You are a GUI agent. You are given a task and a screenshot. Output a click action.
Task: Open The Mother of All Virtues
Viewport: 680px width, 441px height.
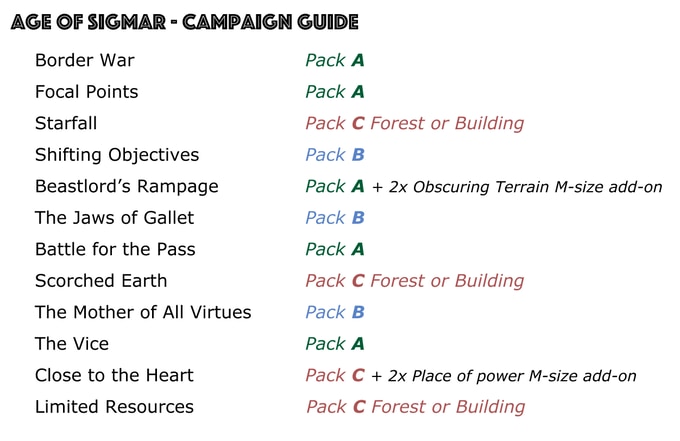(x=143, y=312)
